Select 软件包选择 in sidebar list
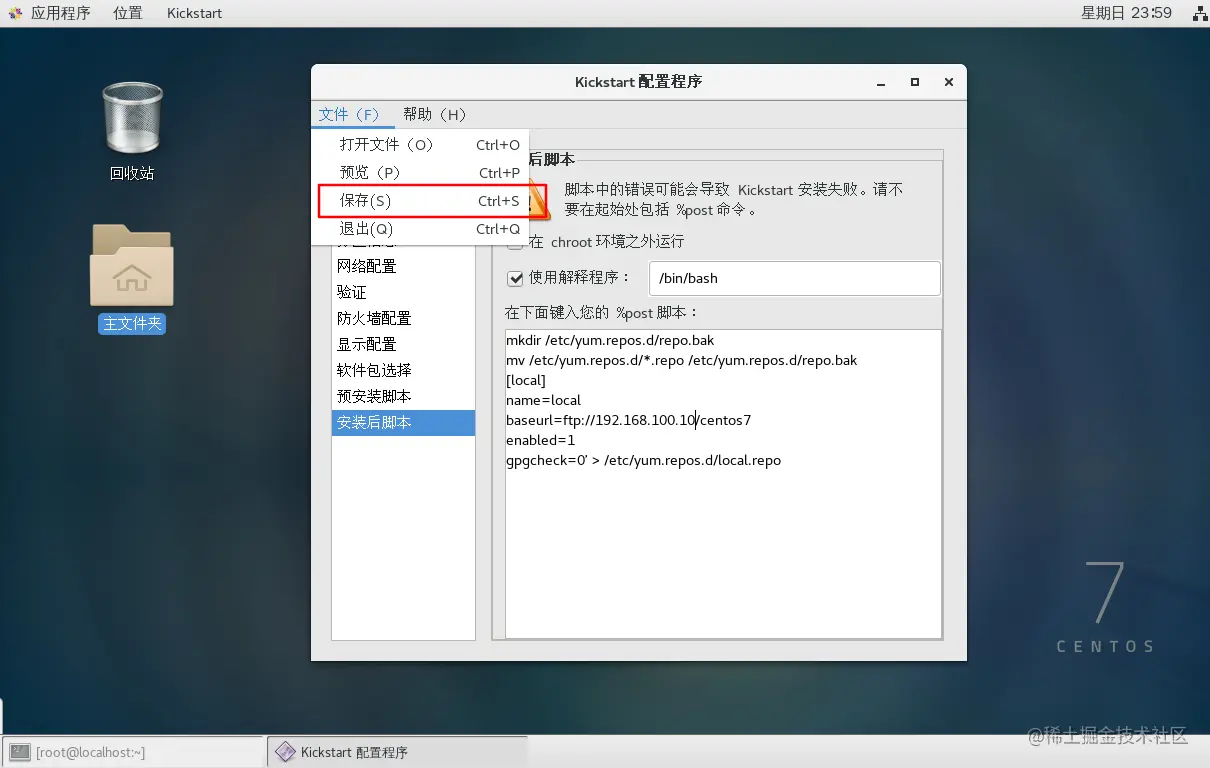The height and width of the screenshot is (768, 1210). pos(403,370)
